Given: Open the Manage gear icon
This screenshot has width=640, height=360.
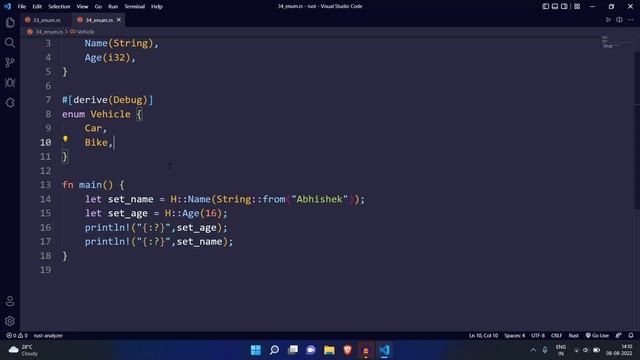Looking at the screenshot, I should 10,321.
